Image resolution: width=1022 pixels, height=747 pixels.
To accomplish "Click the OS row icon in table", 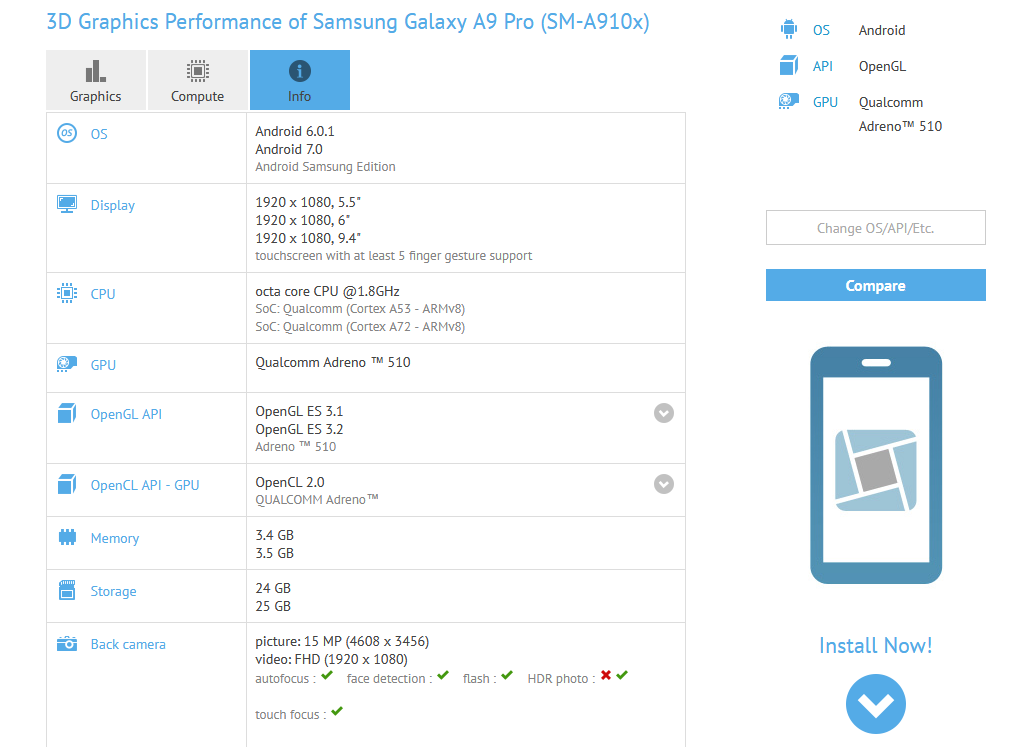I will tap(67, 133).
